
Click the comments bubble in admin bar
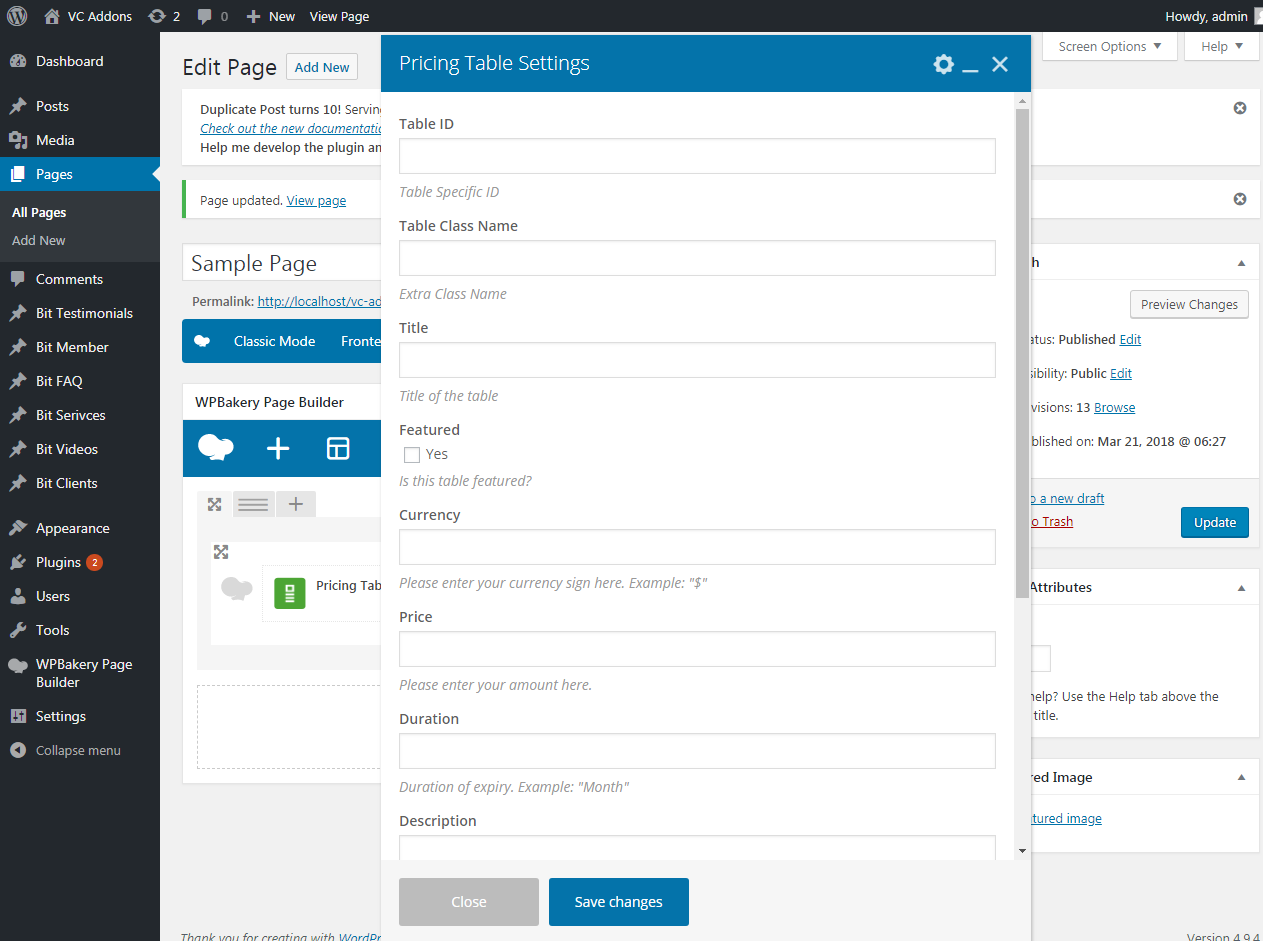(211, 16)
